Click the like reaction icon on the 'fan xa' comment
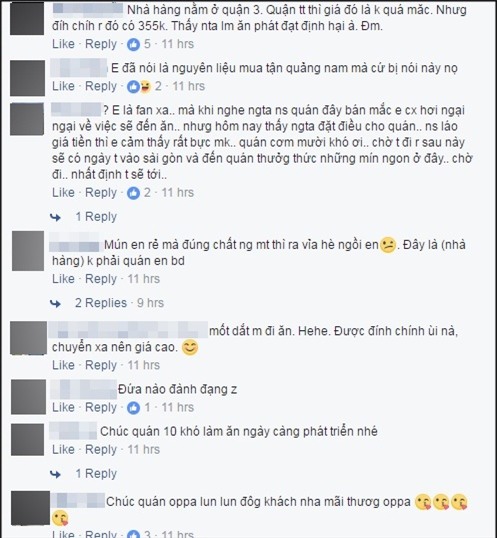Screen dimensions: 497x538 (133, 193)
